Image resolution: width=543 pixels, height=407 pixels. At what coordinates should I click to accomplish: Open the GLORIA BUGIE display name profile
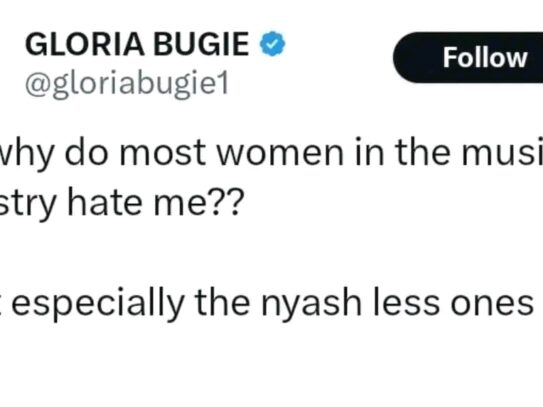coord(137,44)
